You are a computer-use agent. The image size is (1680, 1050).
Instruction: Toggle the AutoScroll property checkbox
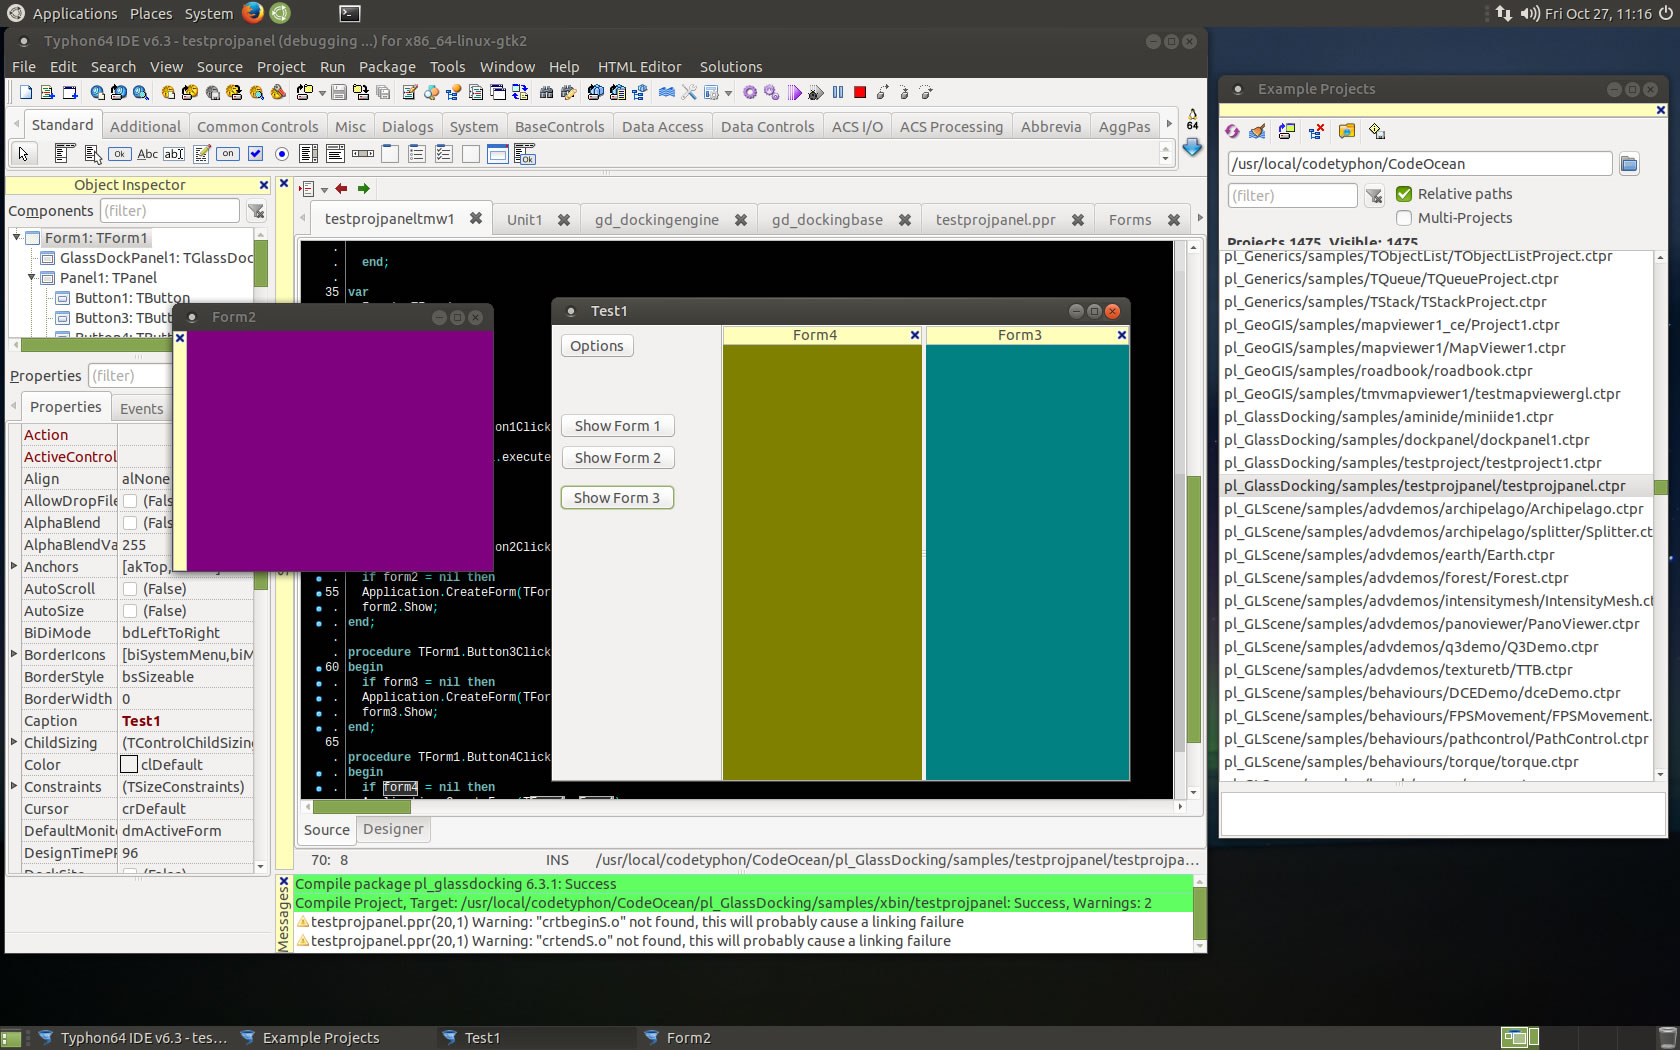coord(130,589)
